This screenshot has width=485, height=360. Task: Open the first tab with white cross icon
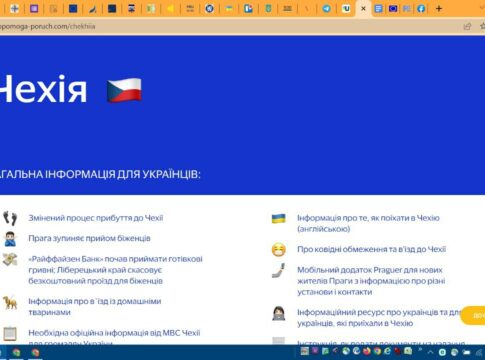pos(14,9)
